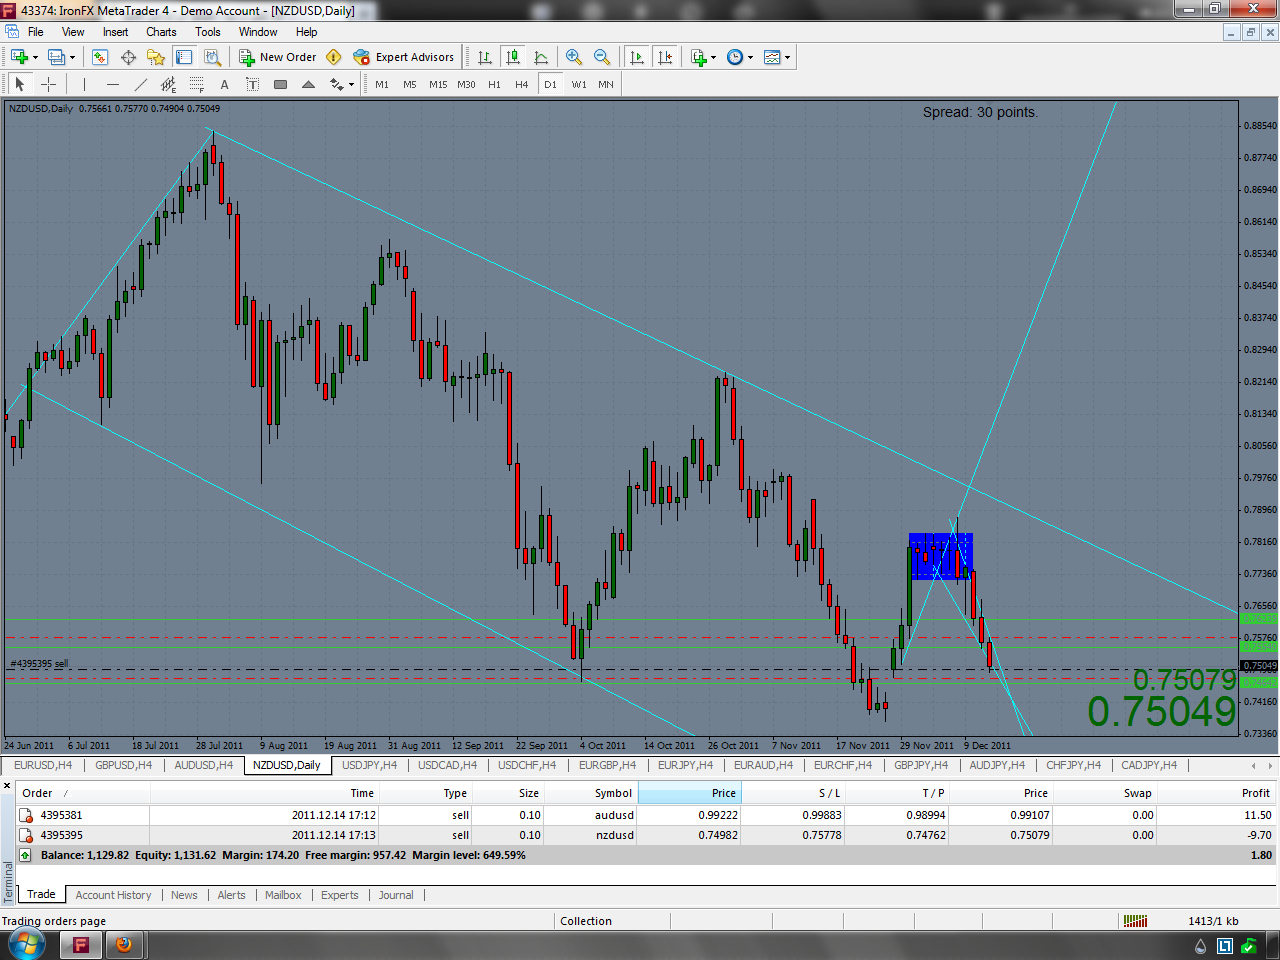1280x960 pixels.
Task: Switch timeframe to MN
Action: point(606,84)
